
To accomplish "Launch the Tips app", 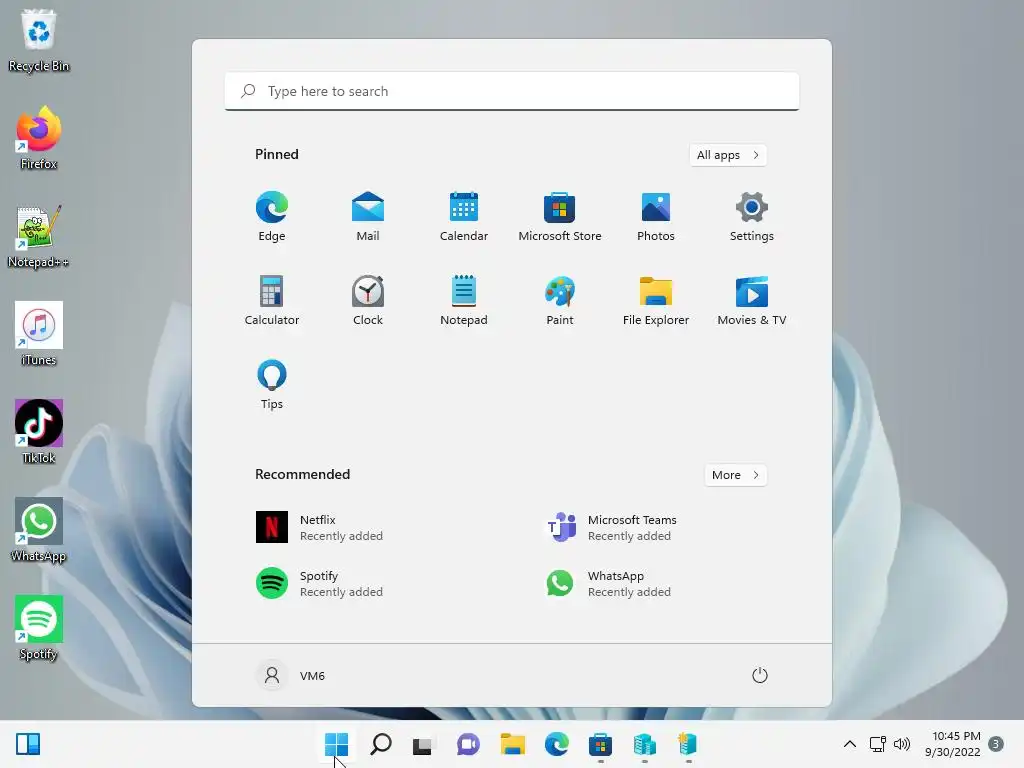I will [272, 385].
